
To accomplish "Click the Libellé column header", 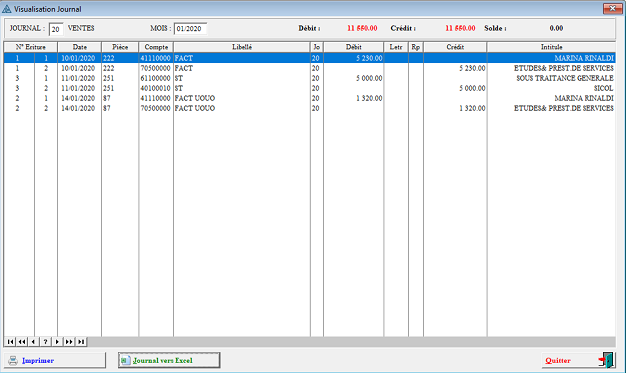I will [242, 47].
